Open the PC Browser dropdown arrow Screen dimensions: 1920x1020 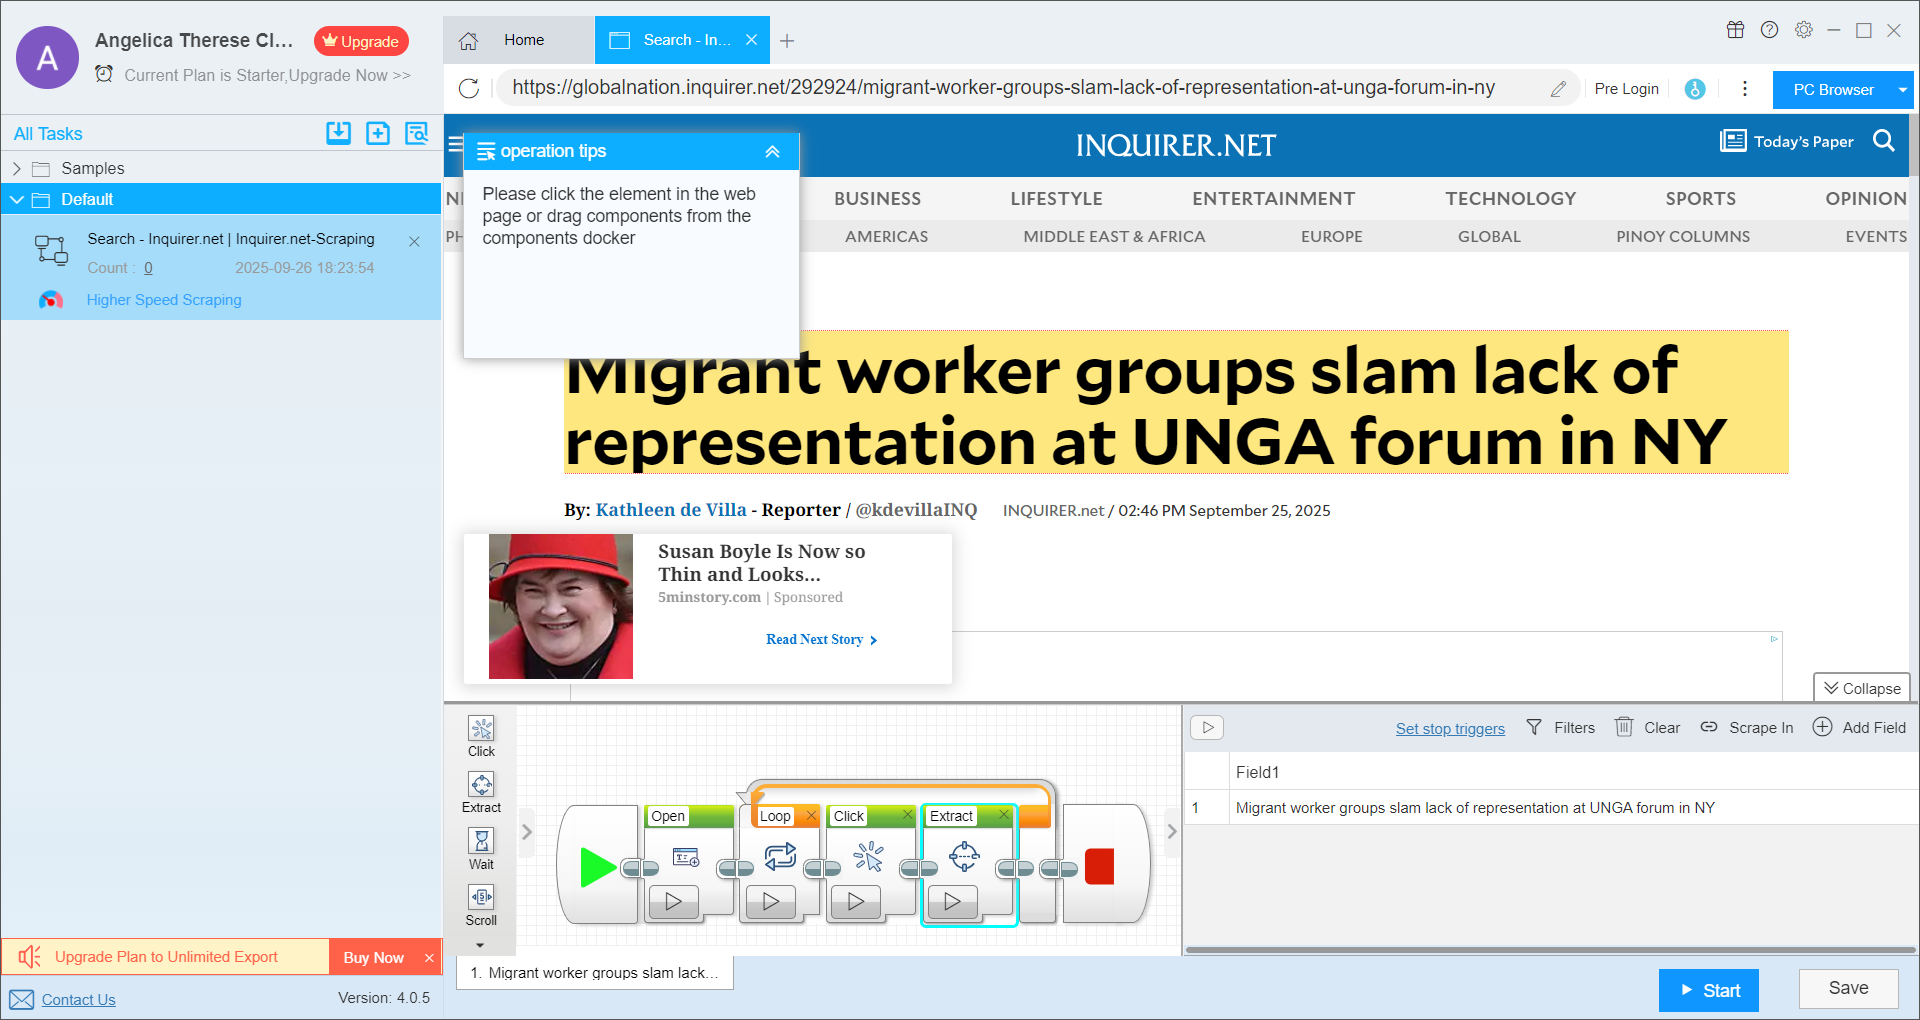[x=1902, y=90]
